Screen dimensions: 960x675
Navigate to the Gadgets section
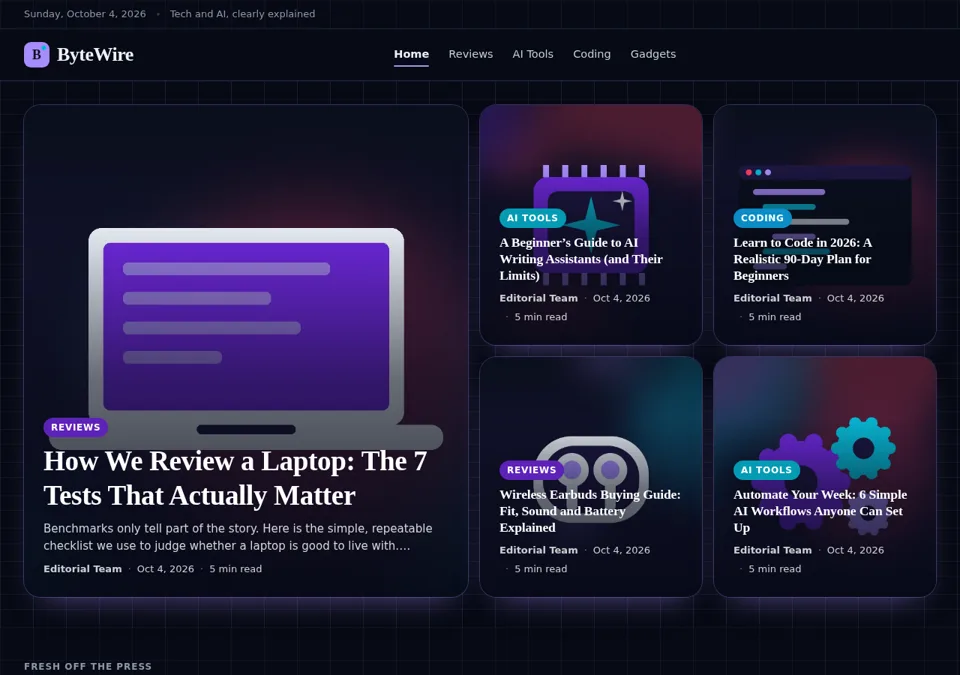click(x=653, y=54)
